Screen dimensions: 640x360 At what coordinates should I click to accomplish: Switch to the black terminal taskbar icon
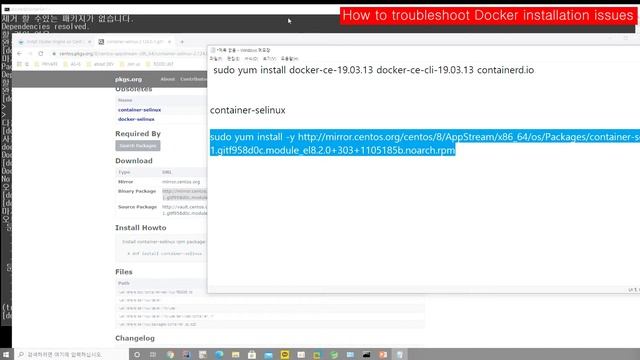tap(367, 355)
